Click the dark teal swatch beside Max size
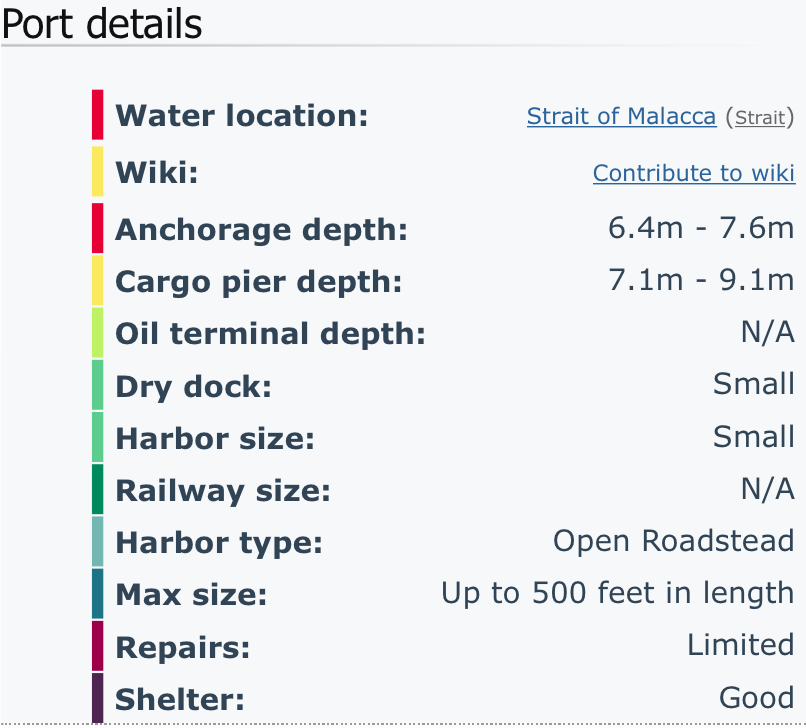806x728 pixels. point(98,593)
